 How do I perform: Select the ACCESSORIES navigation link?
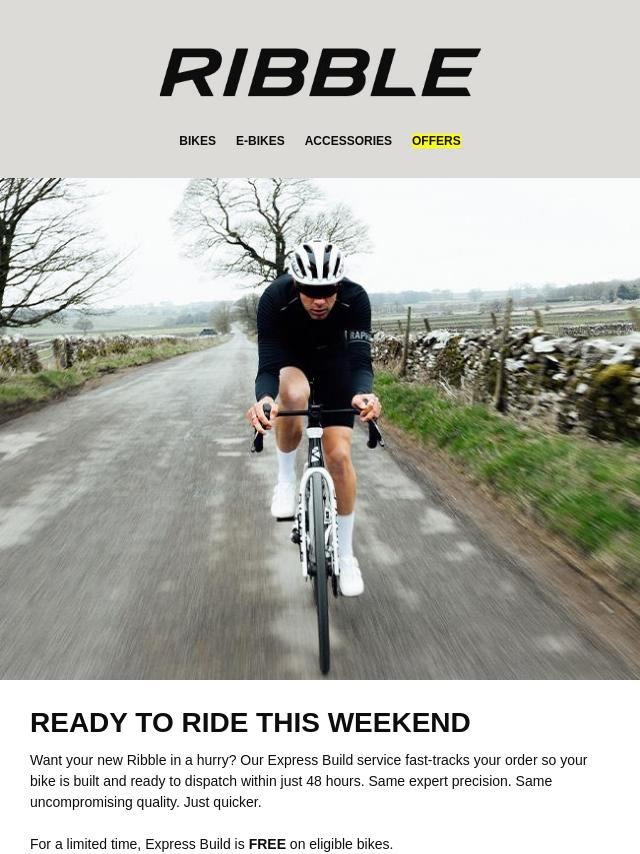tap(348, 141)
